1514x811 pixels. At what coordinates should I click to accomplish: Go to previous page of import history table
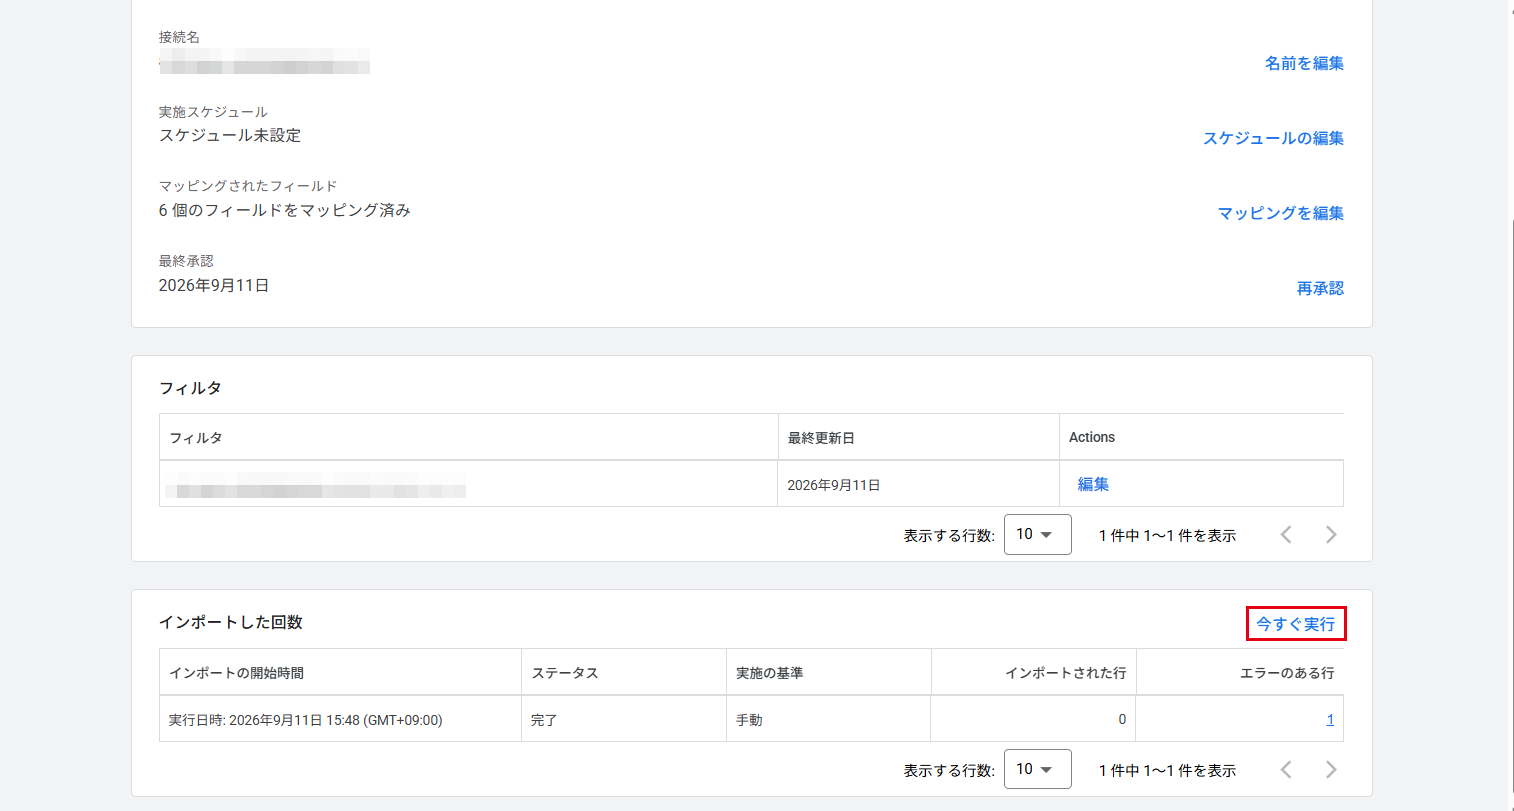[x=1286, y=770]
